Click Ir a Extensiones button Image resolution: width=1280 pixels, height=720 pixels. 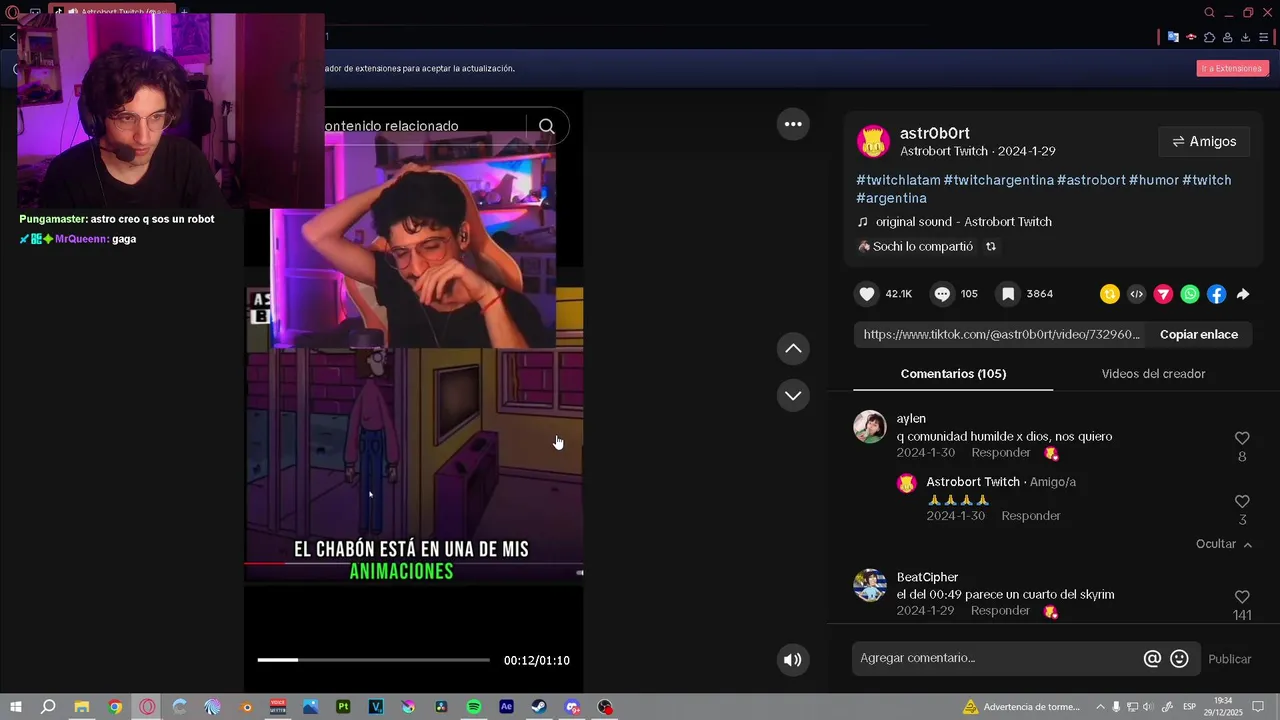point(1232,69)
